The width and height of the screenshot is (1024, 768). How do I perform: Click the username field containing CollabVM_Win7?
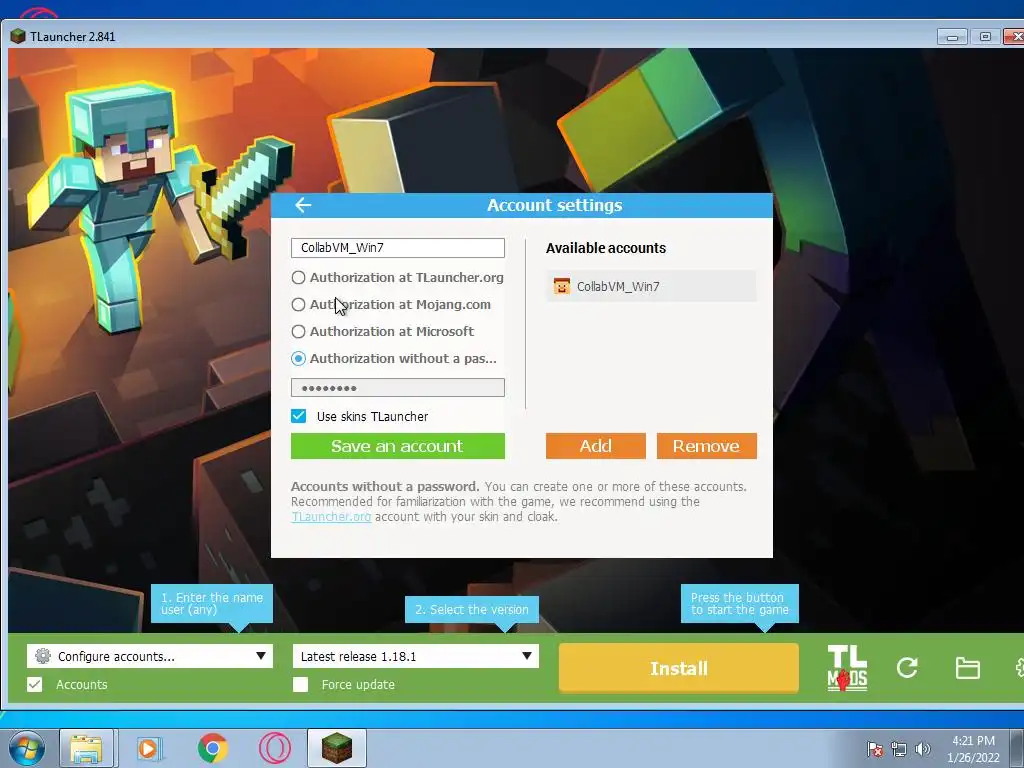tap(398, 248)
